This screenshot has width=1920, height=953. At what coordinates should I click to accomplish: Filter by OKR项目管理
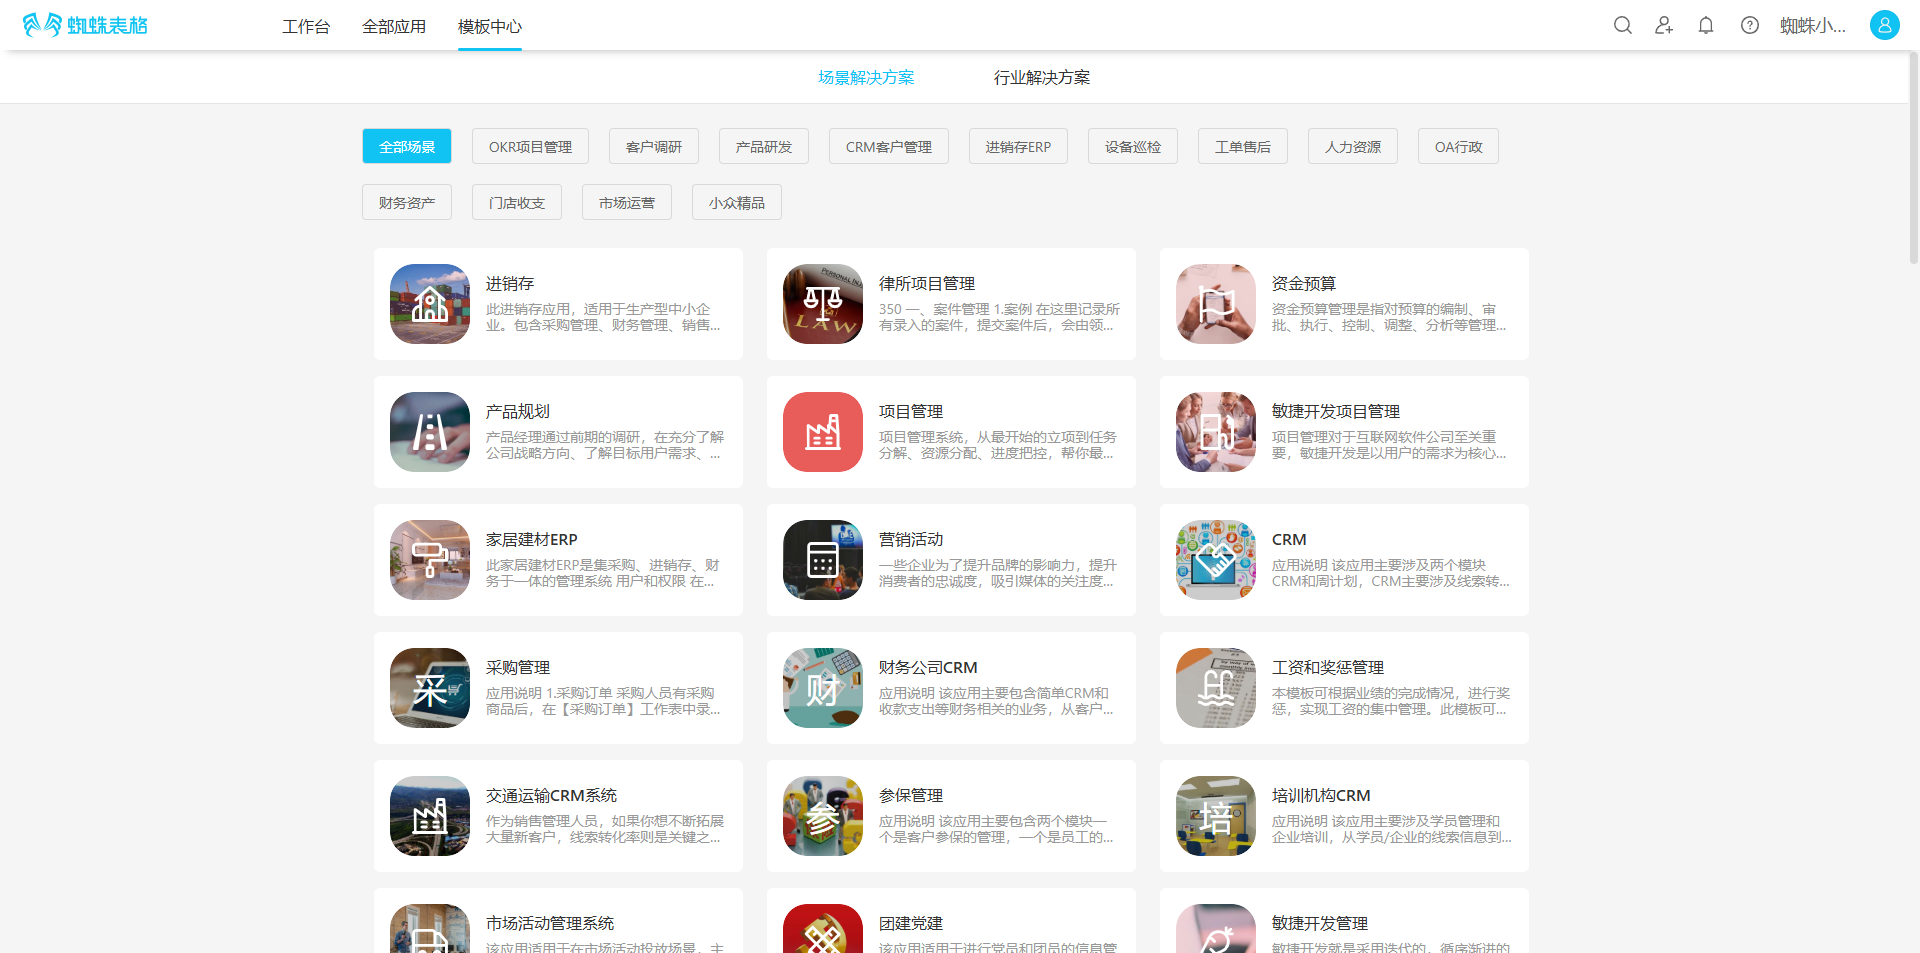pyautogui.click(x=530, y=146)
